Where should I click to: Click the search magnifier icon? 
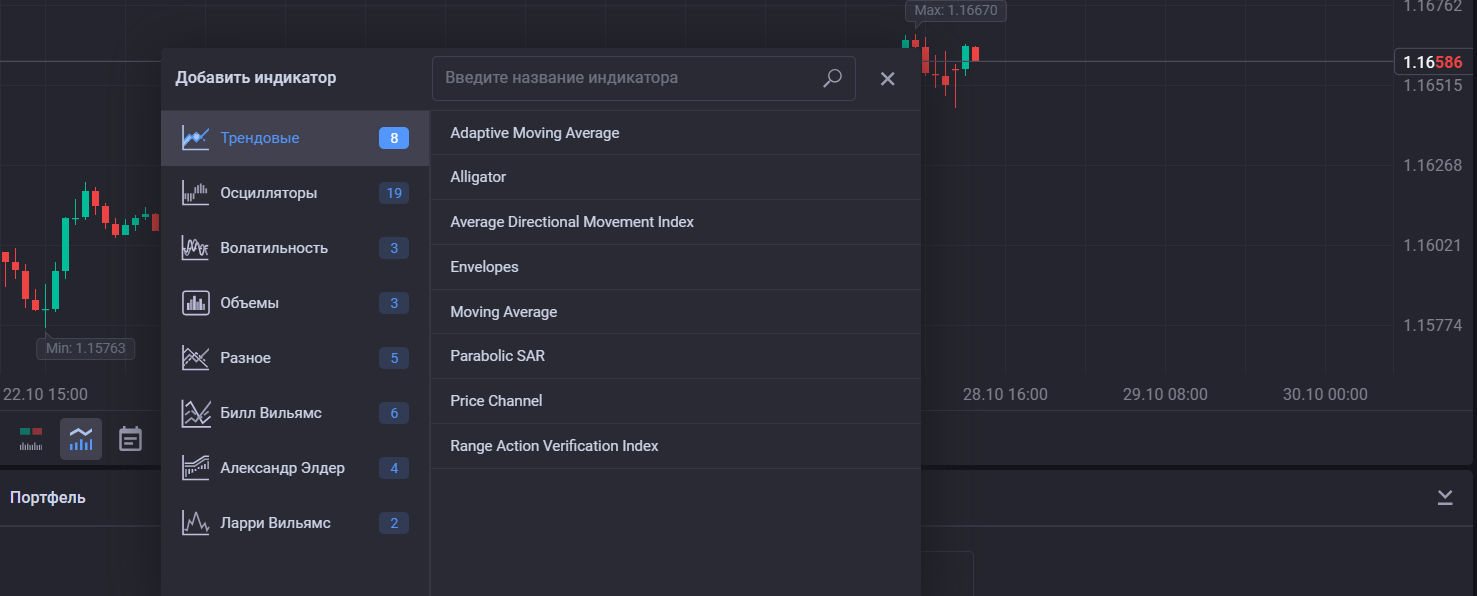832,78
